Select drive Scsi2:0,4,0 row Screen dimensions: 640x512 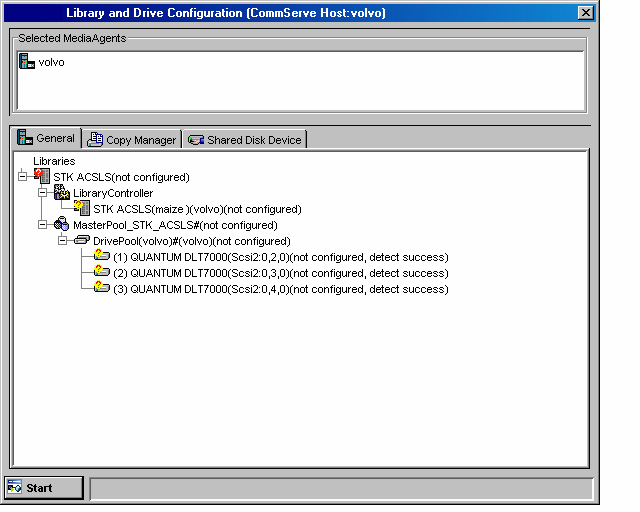click(x=280, y=289)
